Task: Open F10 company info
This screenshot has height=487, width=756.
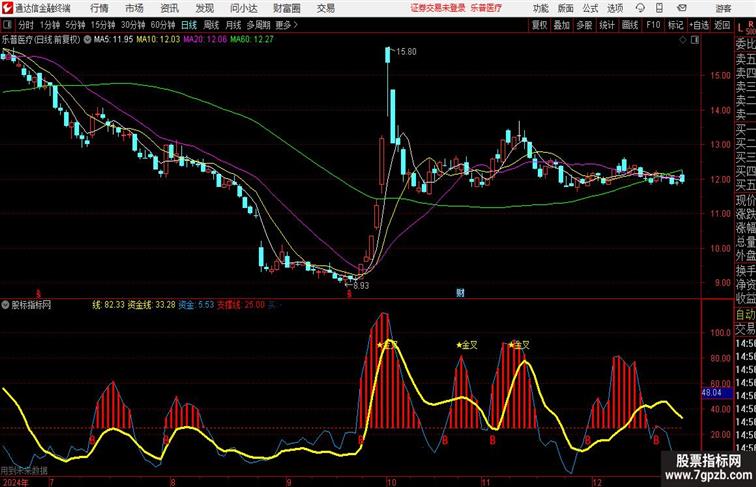Action: 653,25
